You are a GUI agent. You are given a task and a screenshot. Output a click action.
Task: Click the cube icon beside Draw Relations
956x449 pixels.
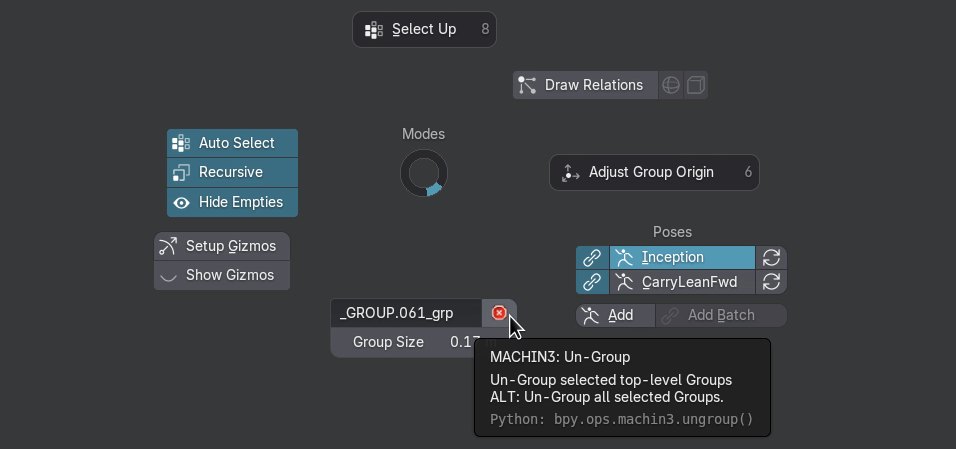695,85
